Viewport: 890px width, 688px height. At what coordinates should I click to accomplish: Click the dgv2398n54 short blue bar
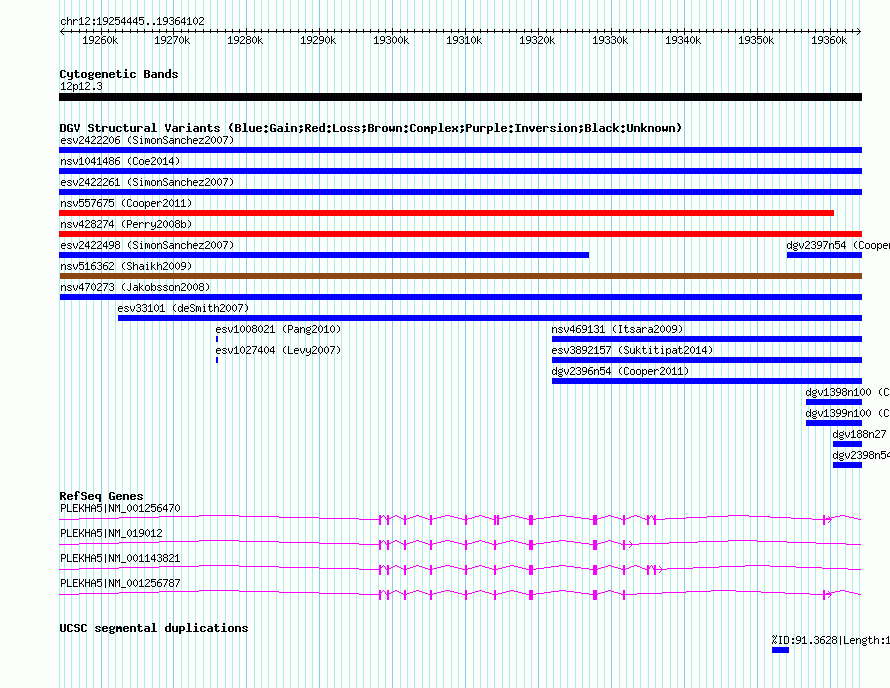click(847, 465)
